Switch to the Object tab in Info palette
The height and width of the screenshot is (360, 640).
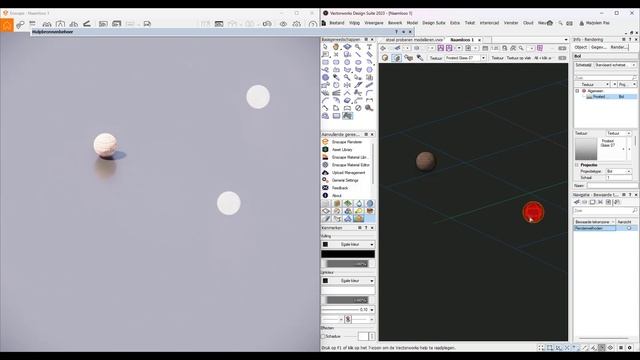point(580,47)
